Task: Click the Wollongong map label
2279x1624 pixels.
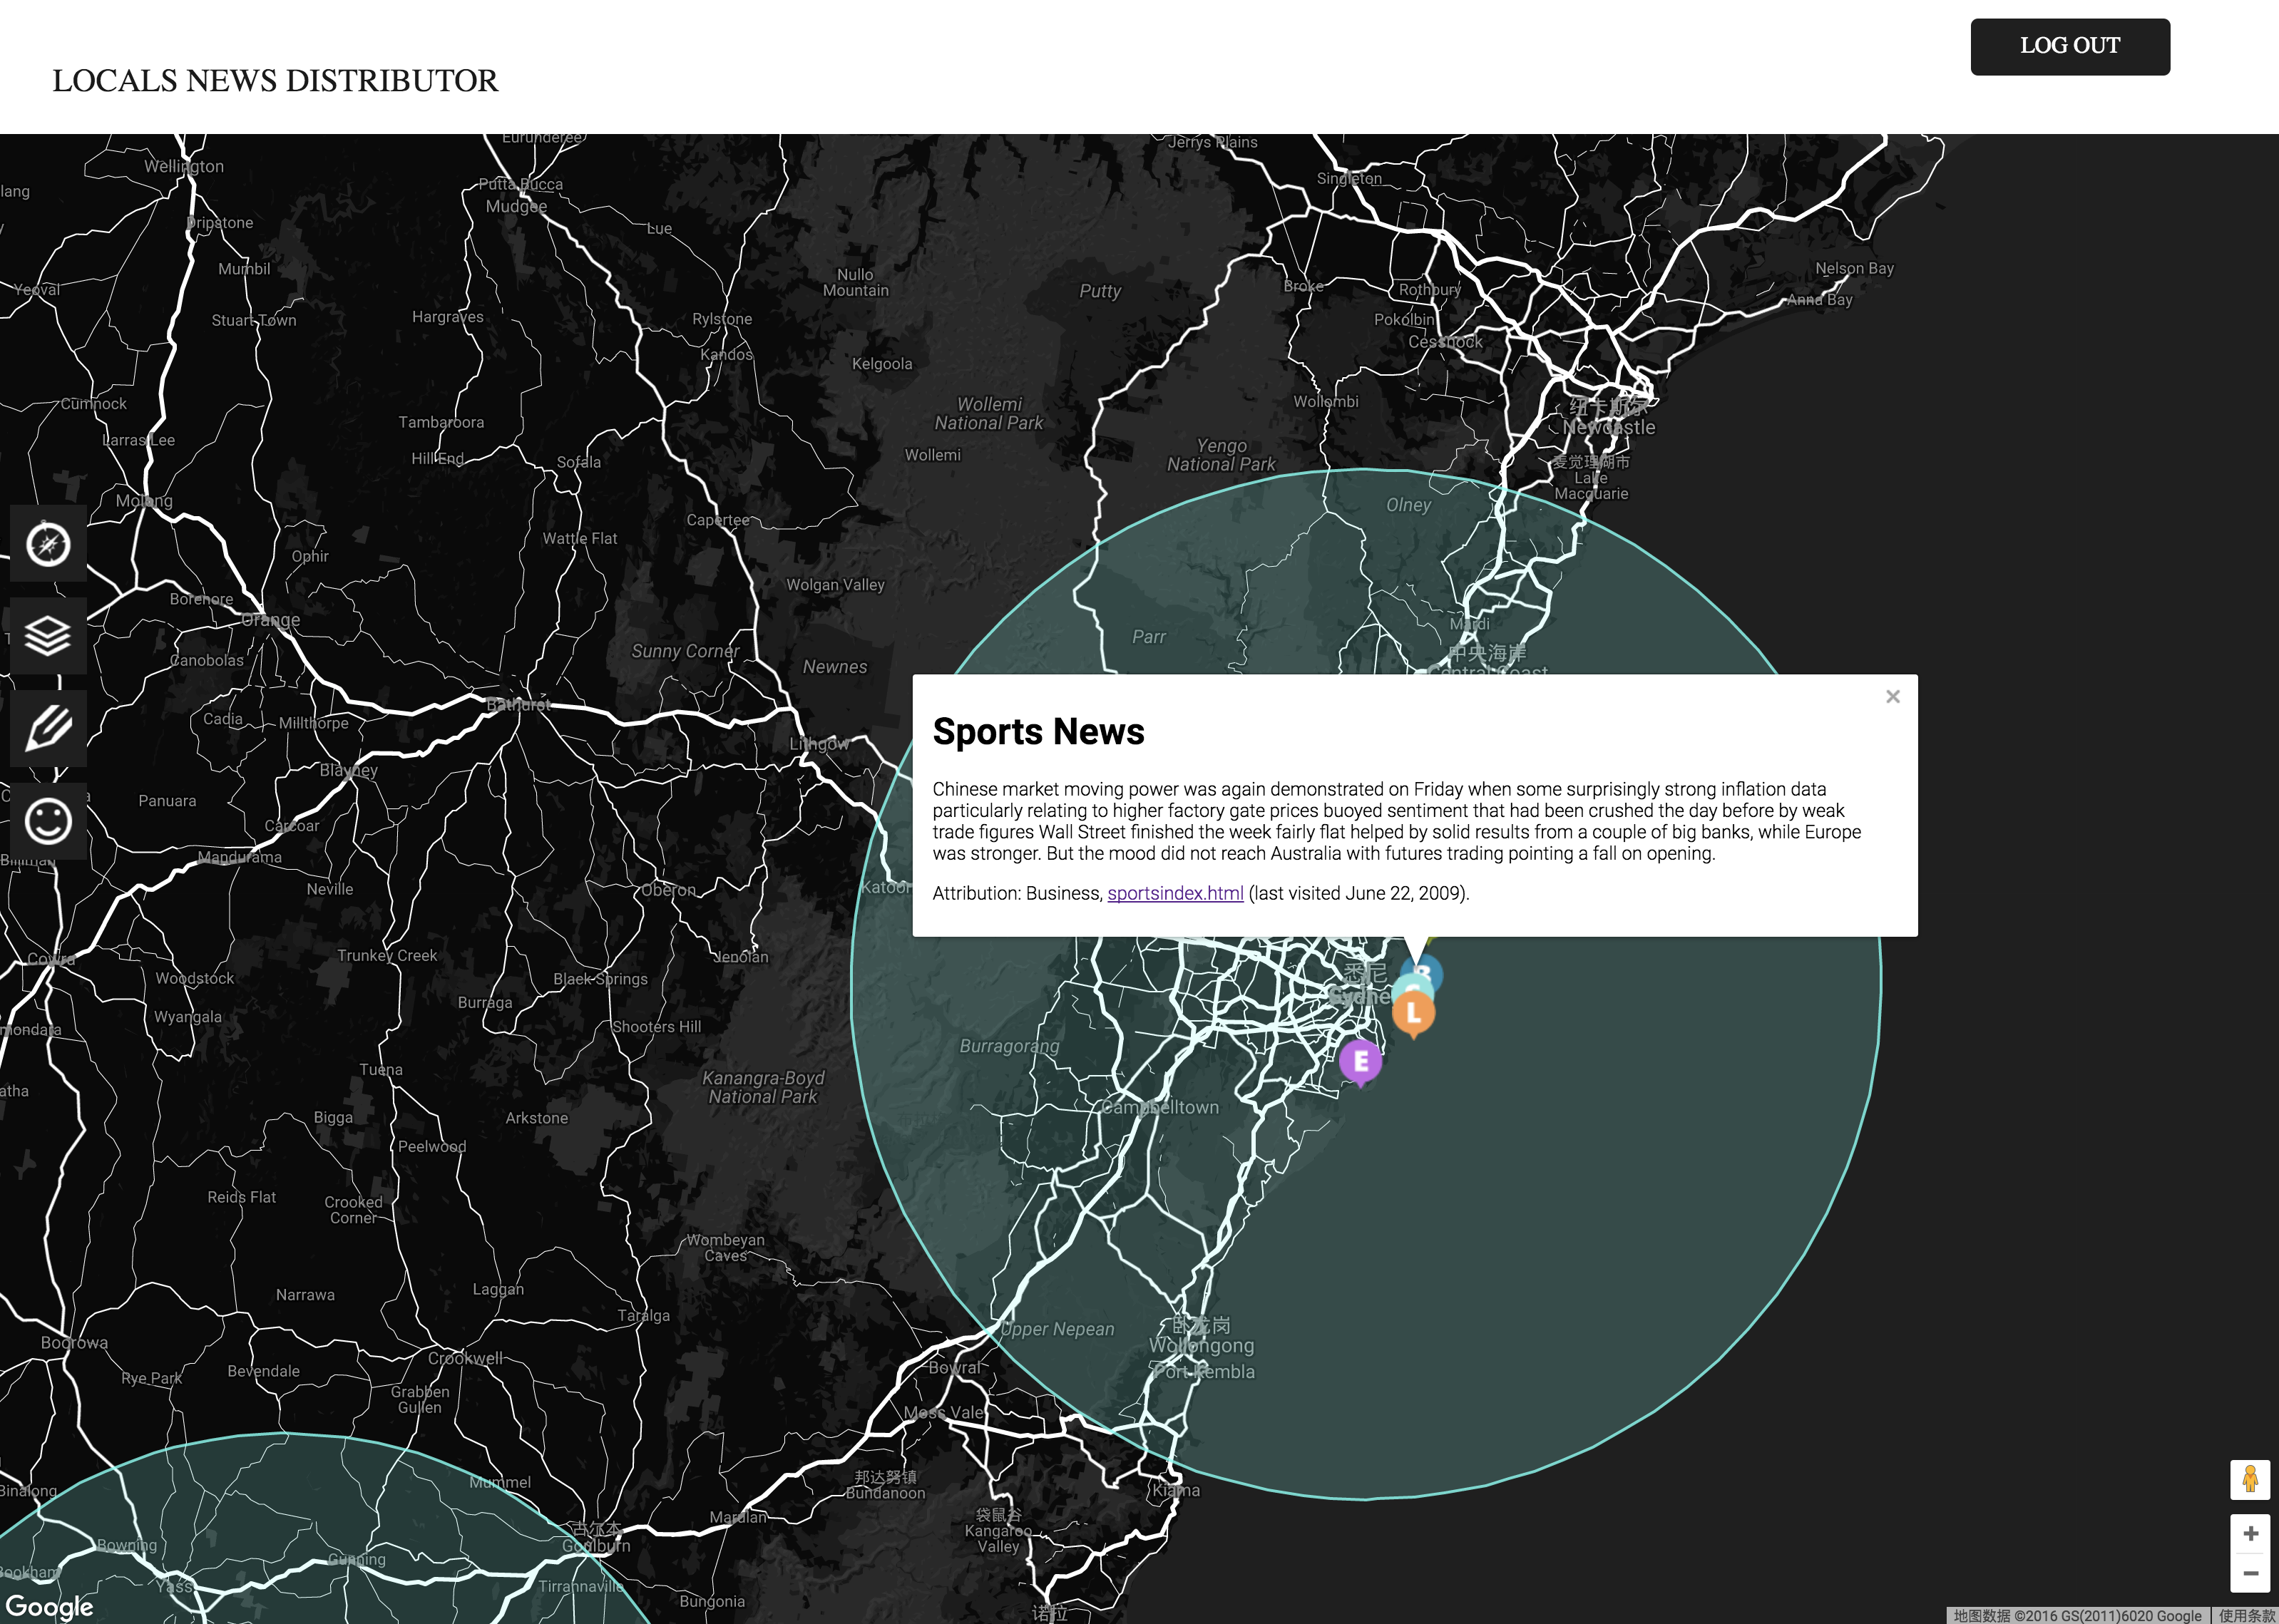Action: [1201, 1346]
